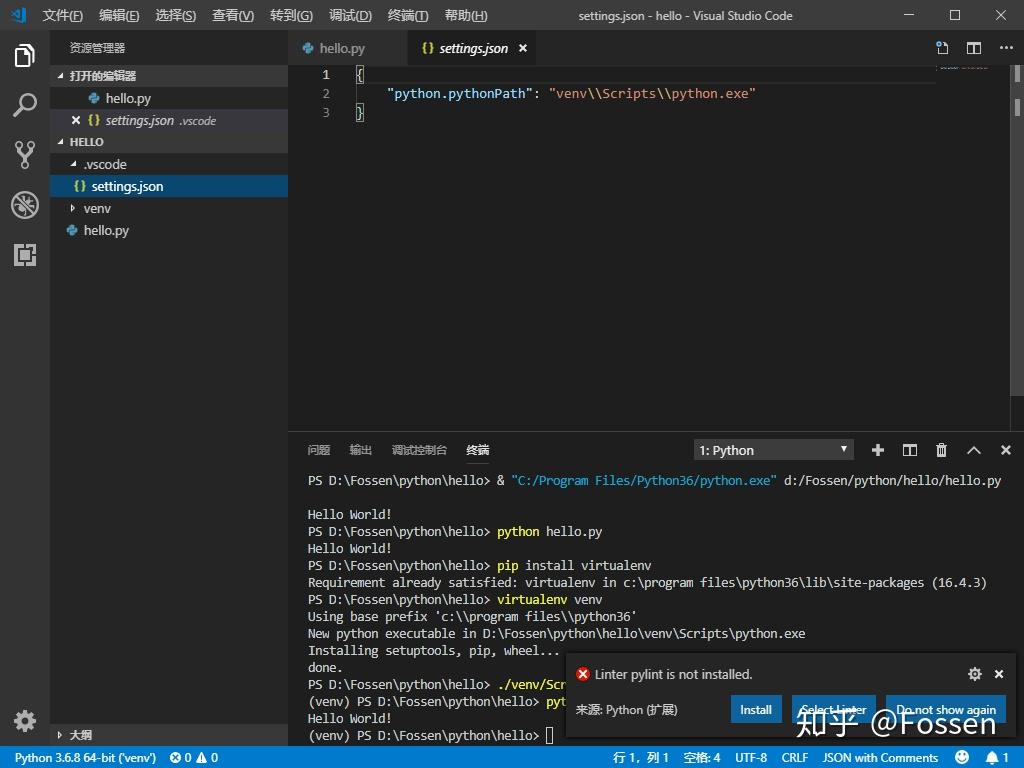
Task: Create a new terminal with the plus icon
Action: (877, 450)
